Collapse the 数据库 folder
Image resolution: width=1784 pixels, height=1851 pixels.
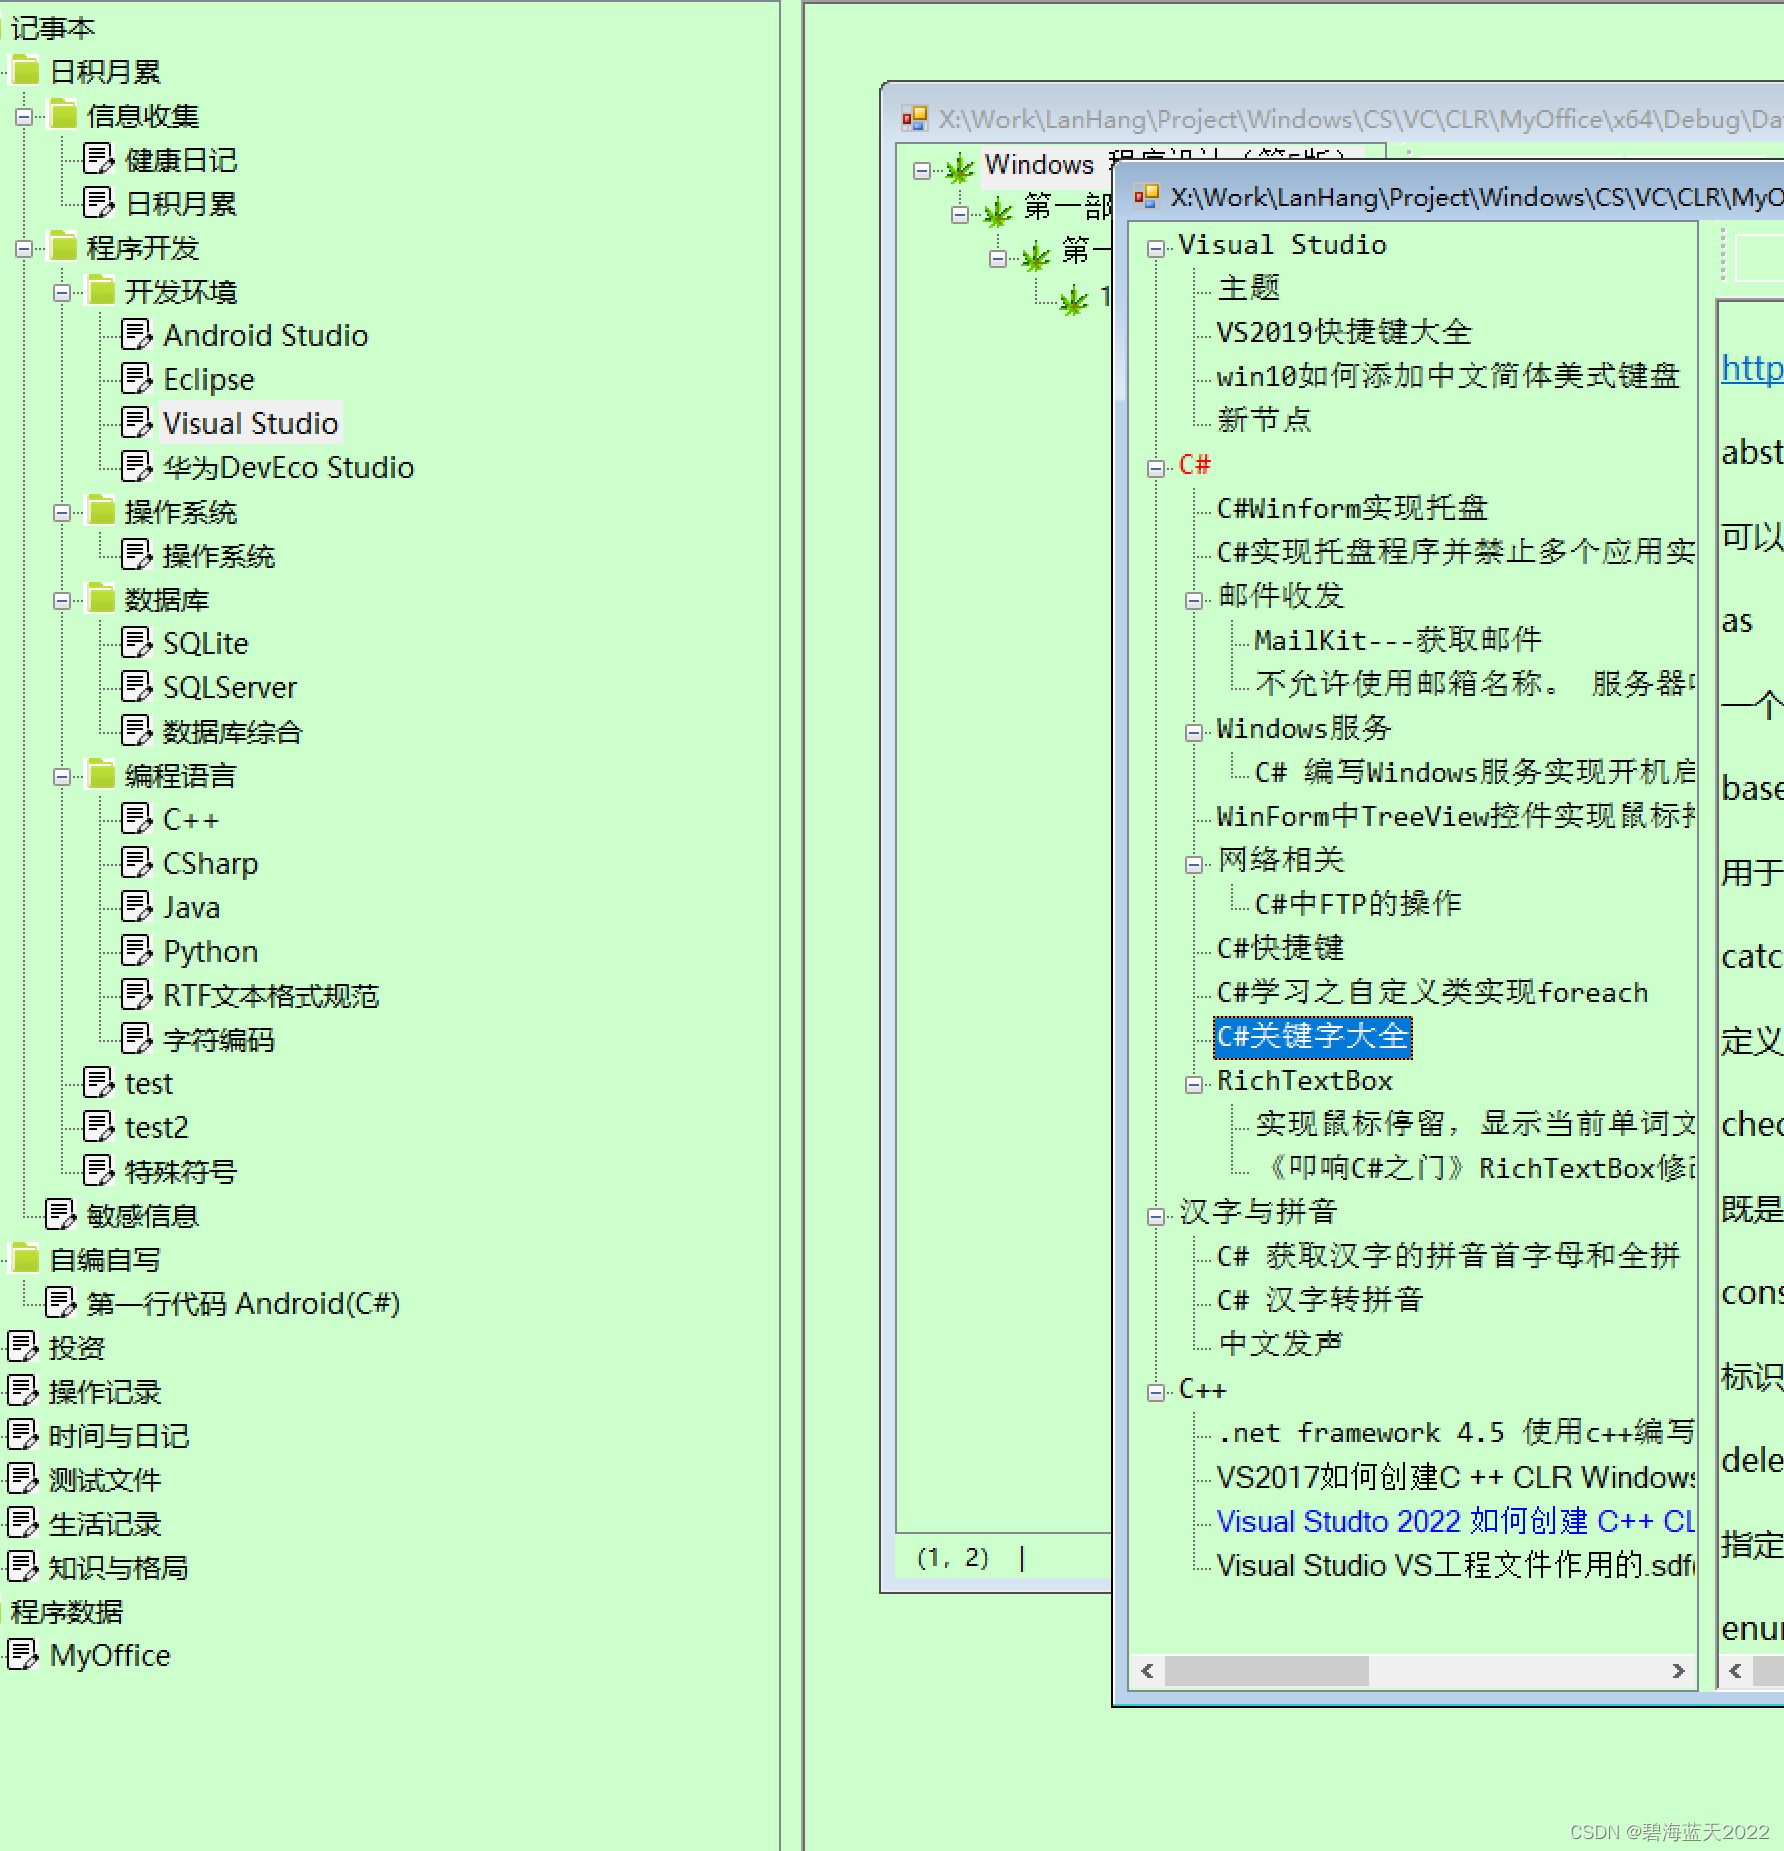(62, 601)
